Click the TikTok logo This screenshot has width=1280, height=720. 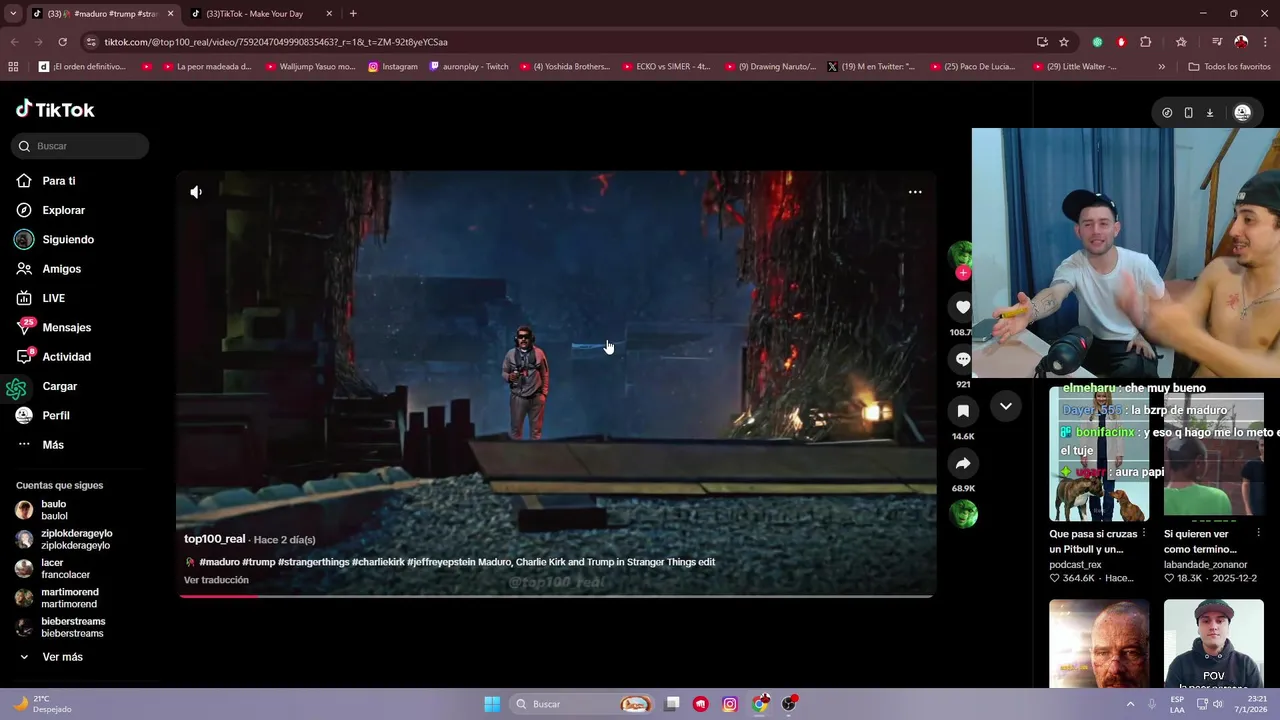(56, 110)
